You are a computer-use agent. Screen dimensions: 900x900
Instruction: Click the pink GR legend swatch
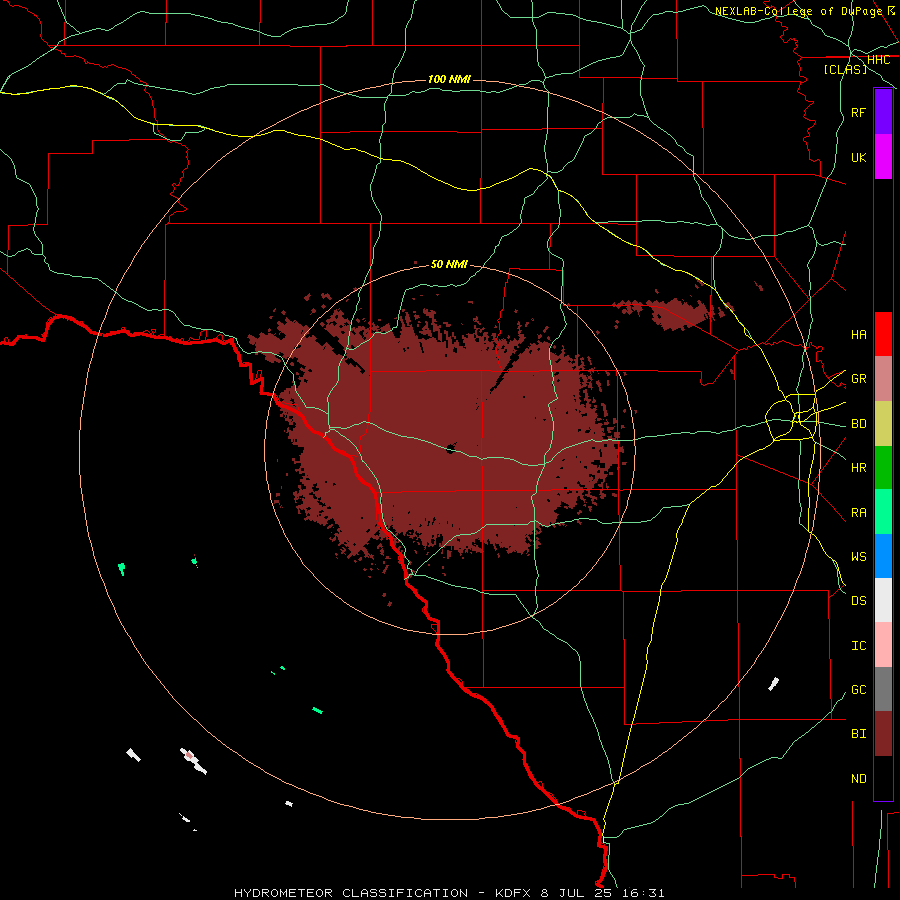[x=883, y=378]
